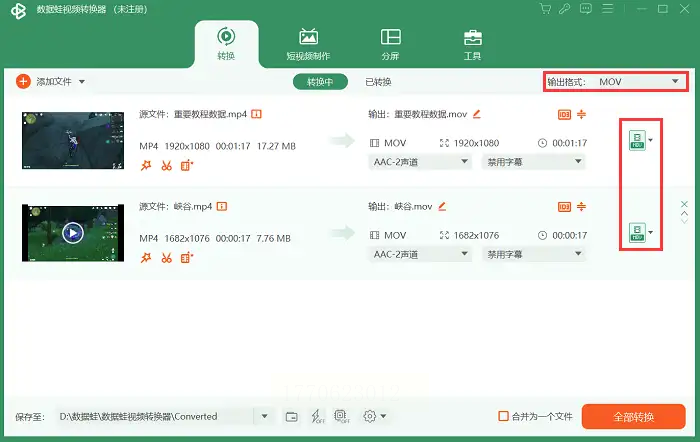Play the 峡谷.mp4 video thumbnail
Viewport: 700px width, 442px height.
[71, 233]
